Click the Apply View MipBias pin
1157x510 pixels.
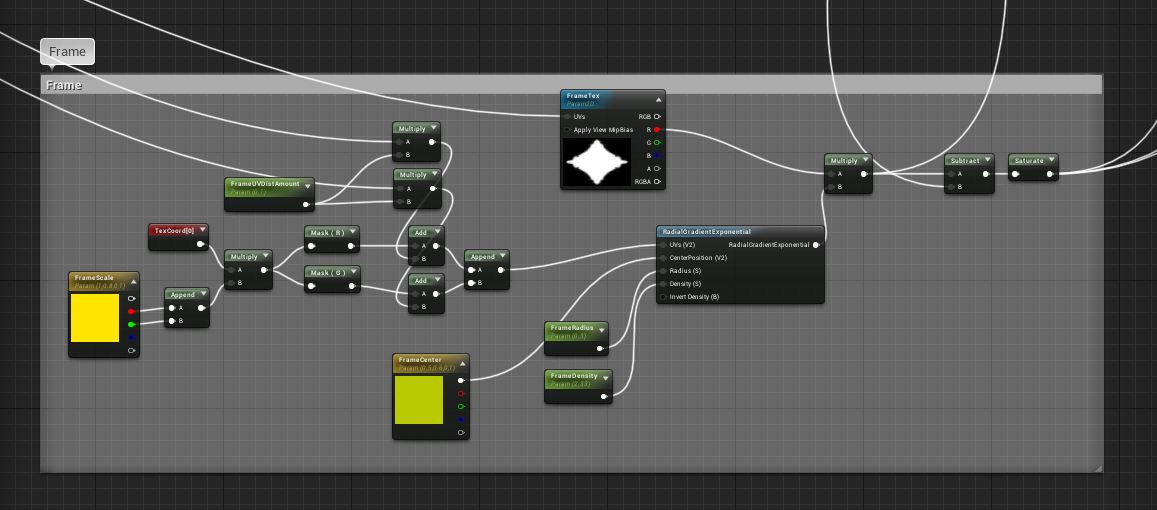coord(568,130)
